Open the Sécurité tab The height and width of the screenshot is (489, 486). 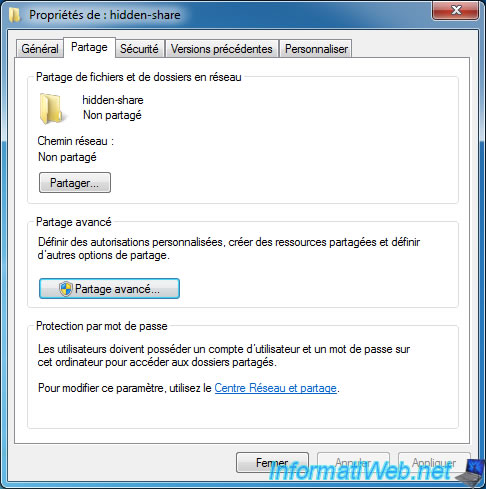click(139, 49)
